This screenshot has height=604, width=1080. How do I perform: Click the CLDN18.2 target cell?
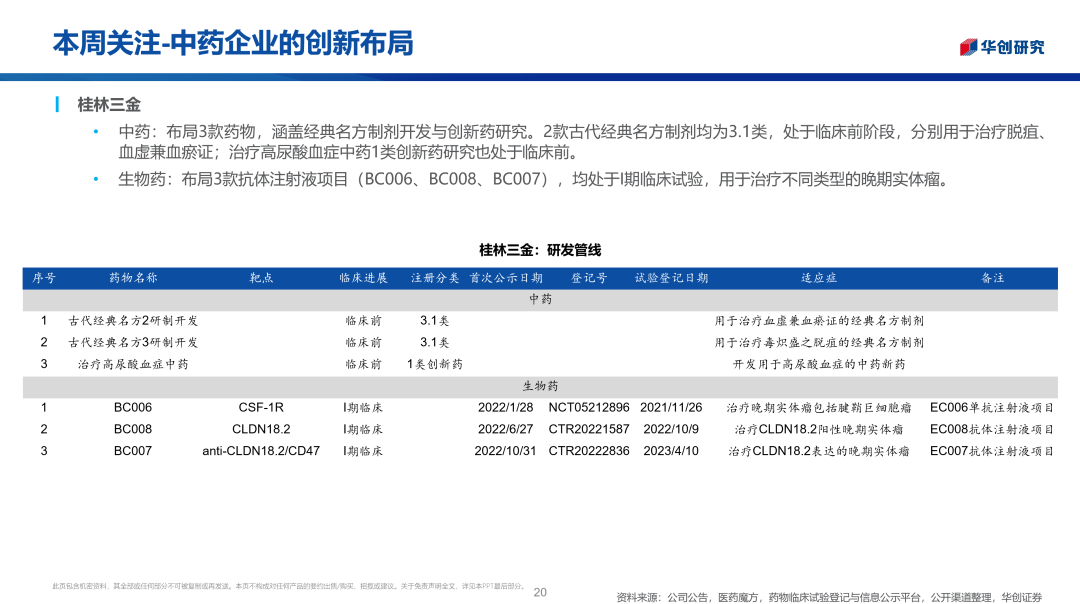pyautogui.click(x=261, y=429)
